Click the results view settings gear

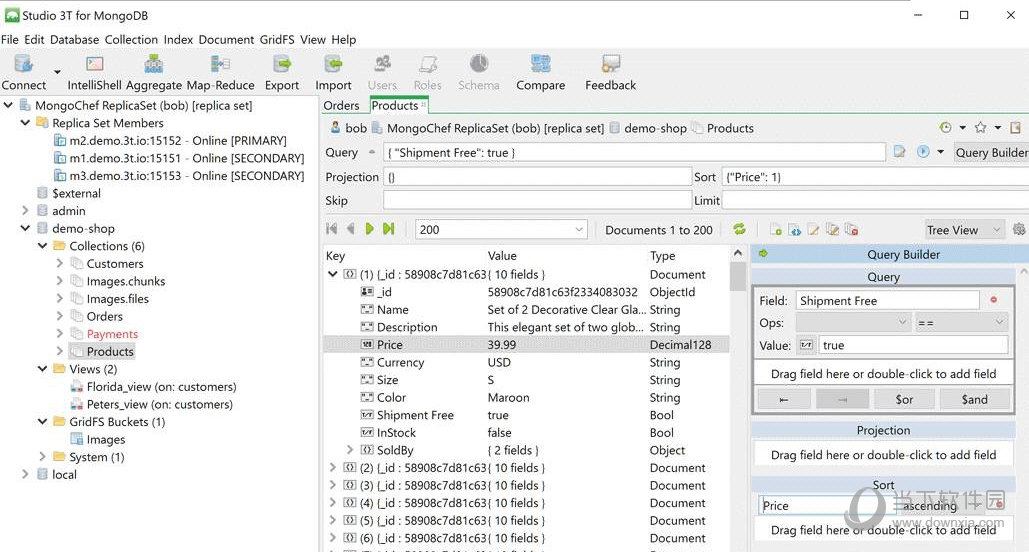pos(1019,229)
